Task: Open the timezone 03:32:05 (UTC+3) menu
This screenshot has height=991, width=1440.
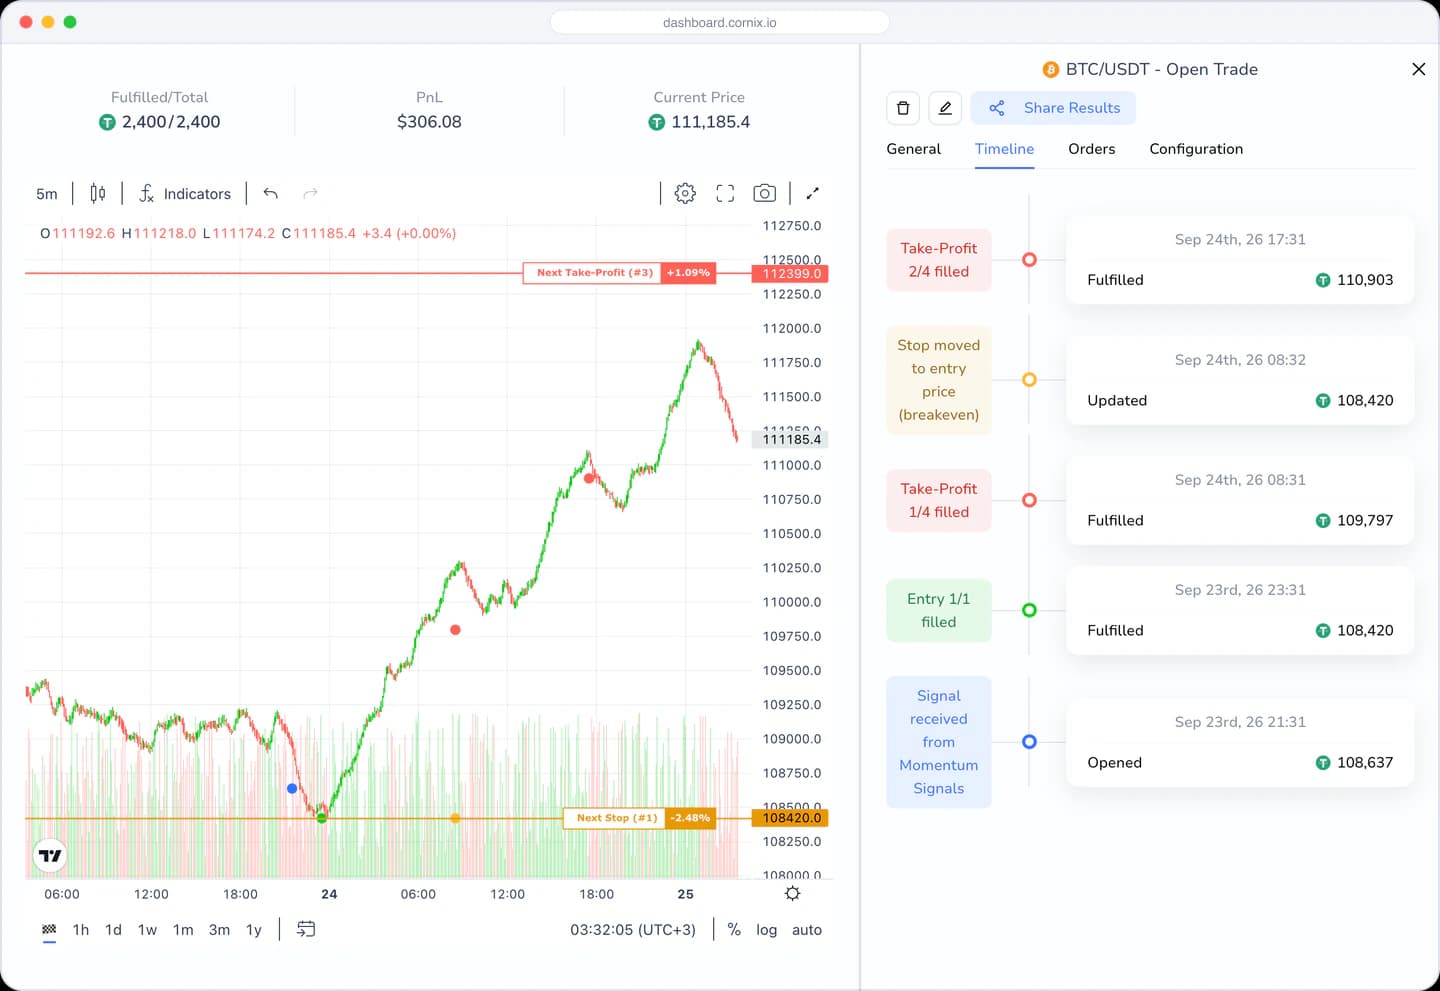Action: (x=633, y=930)
